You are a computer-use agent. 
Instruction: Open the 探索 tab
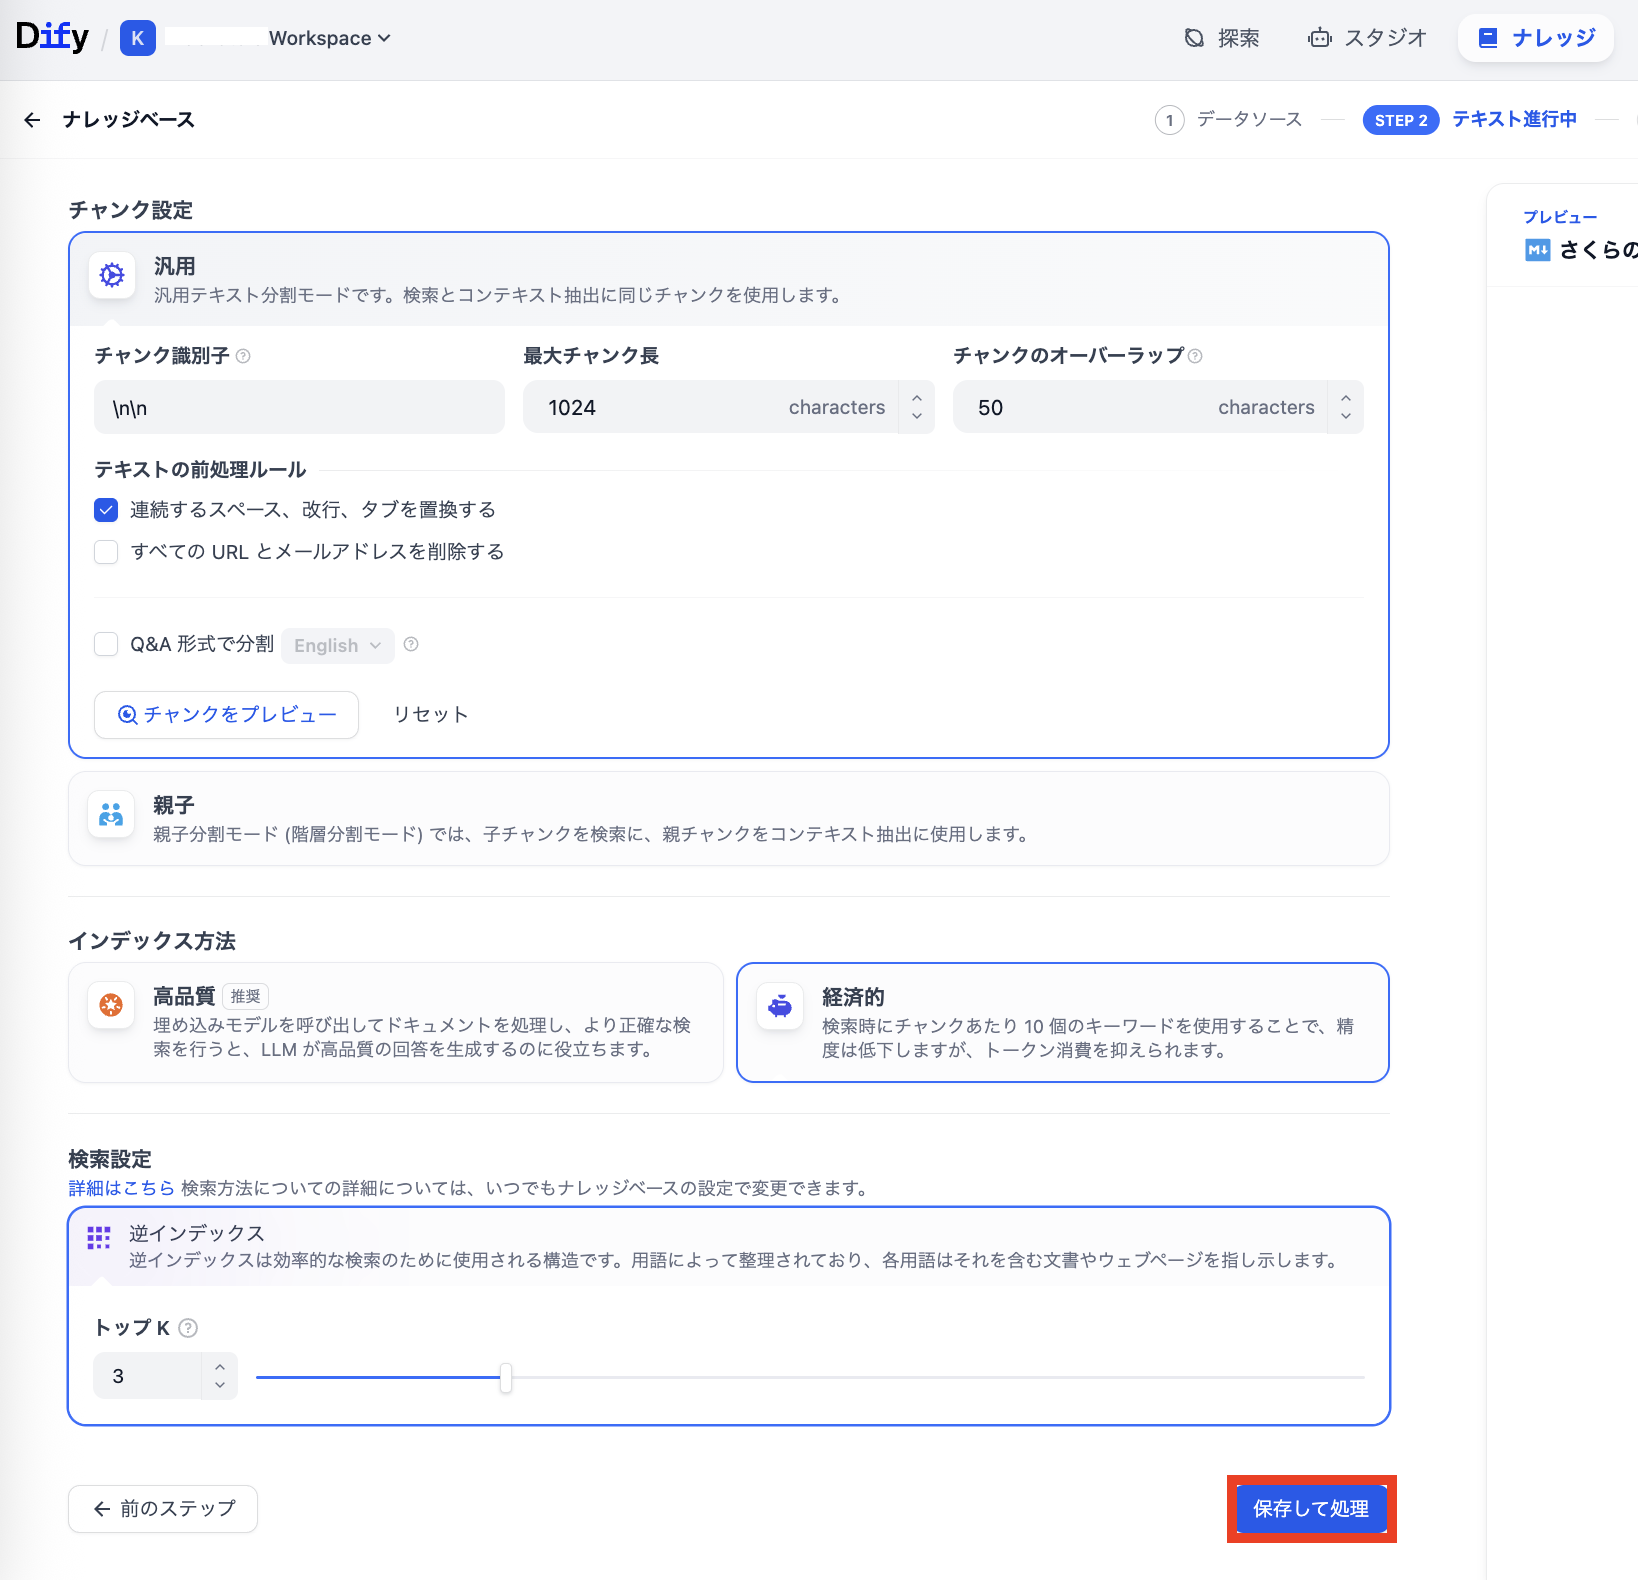click(1222, 38)
